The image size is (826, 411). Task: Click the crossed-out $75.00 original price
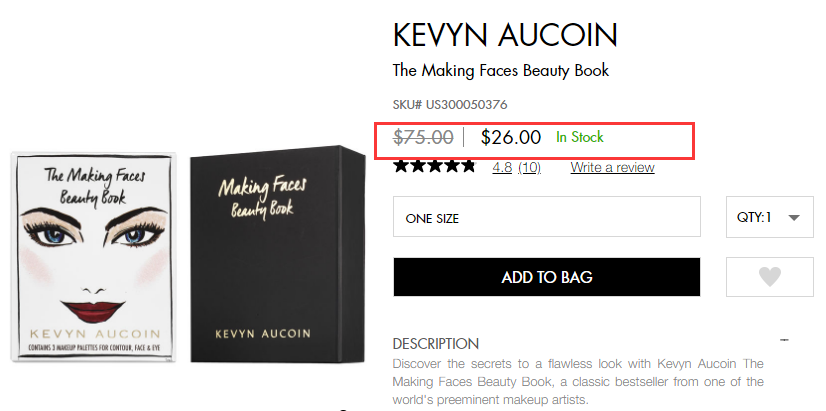(424, 138)
